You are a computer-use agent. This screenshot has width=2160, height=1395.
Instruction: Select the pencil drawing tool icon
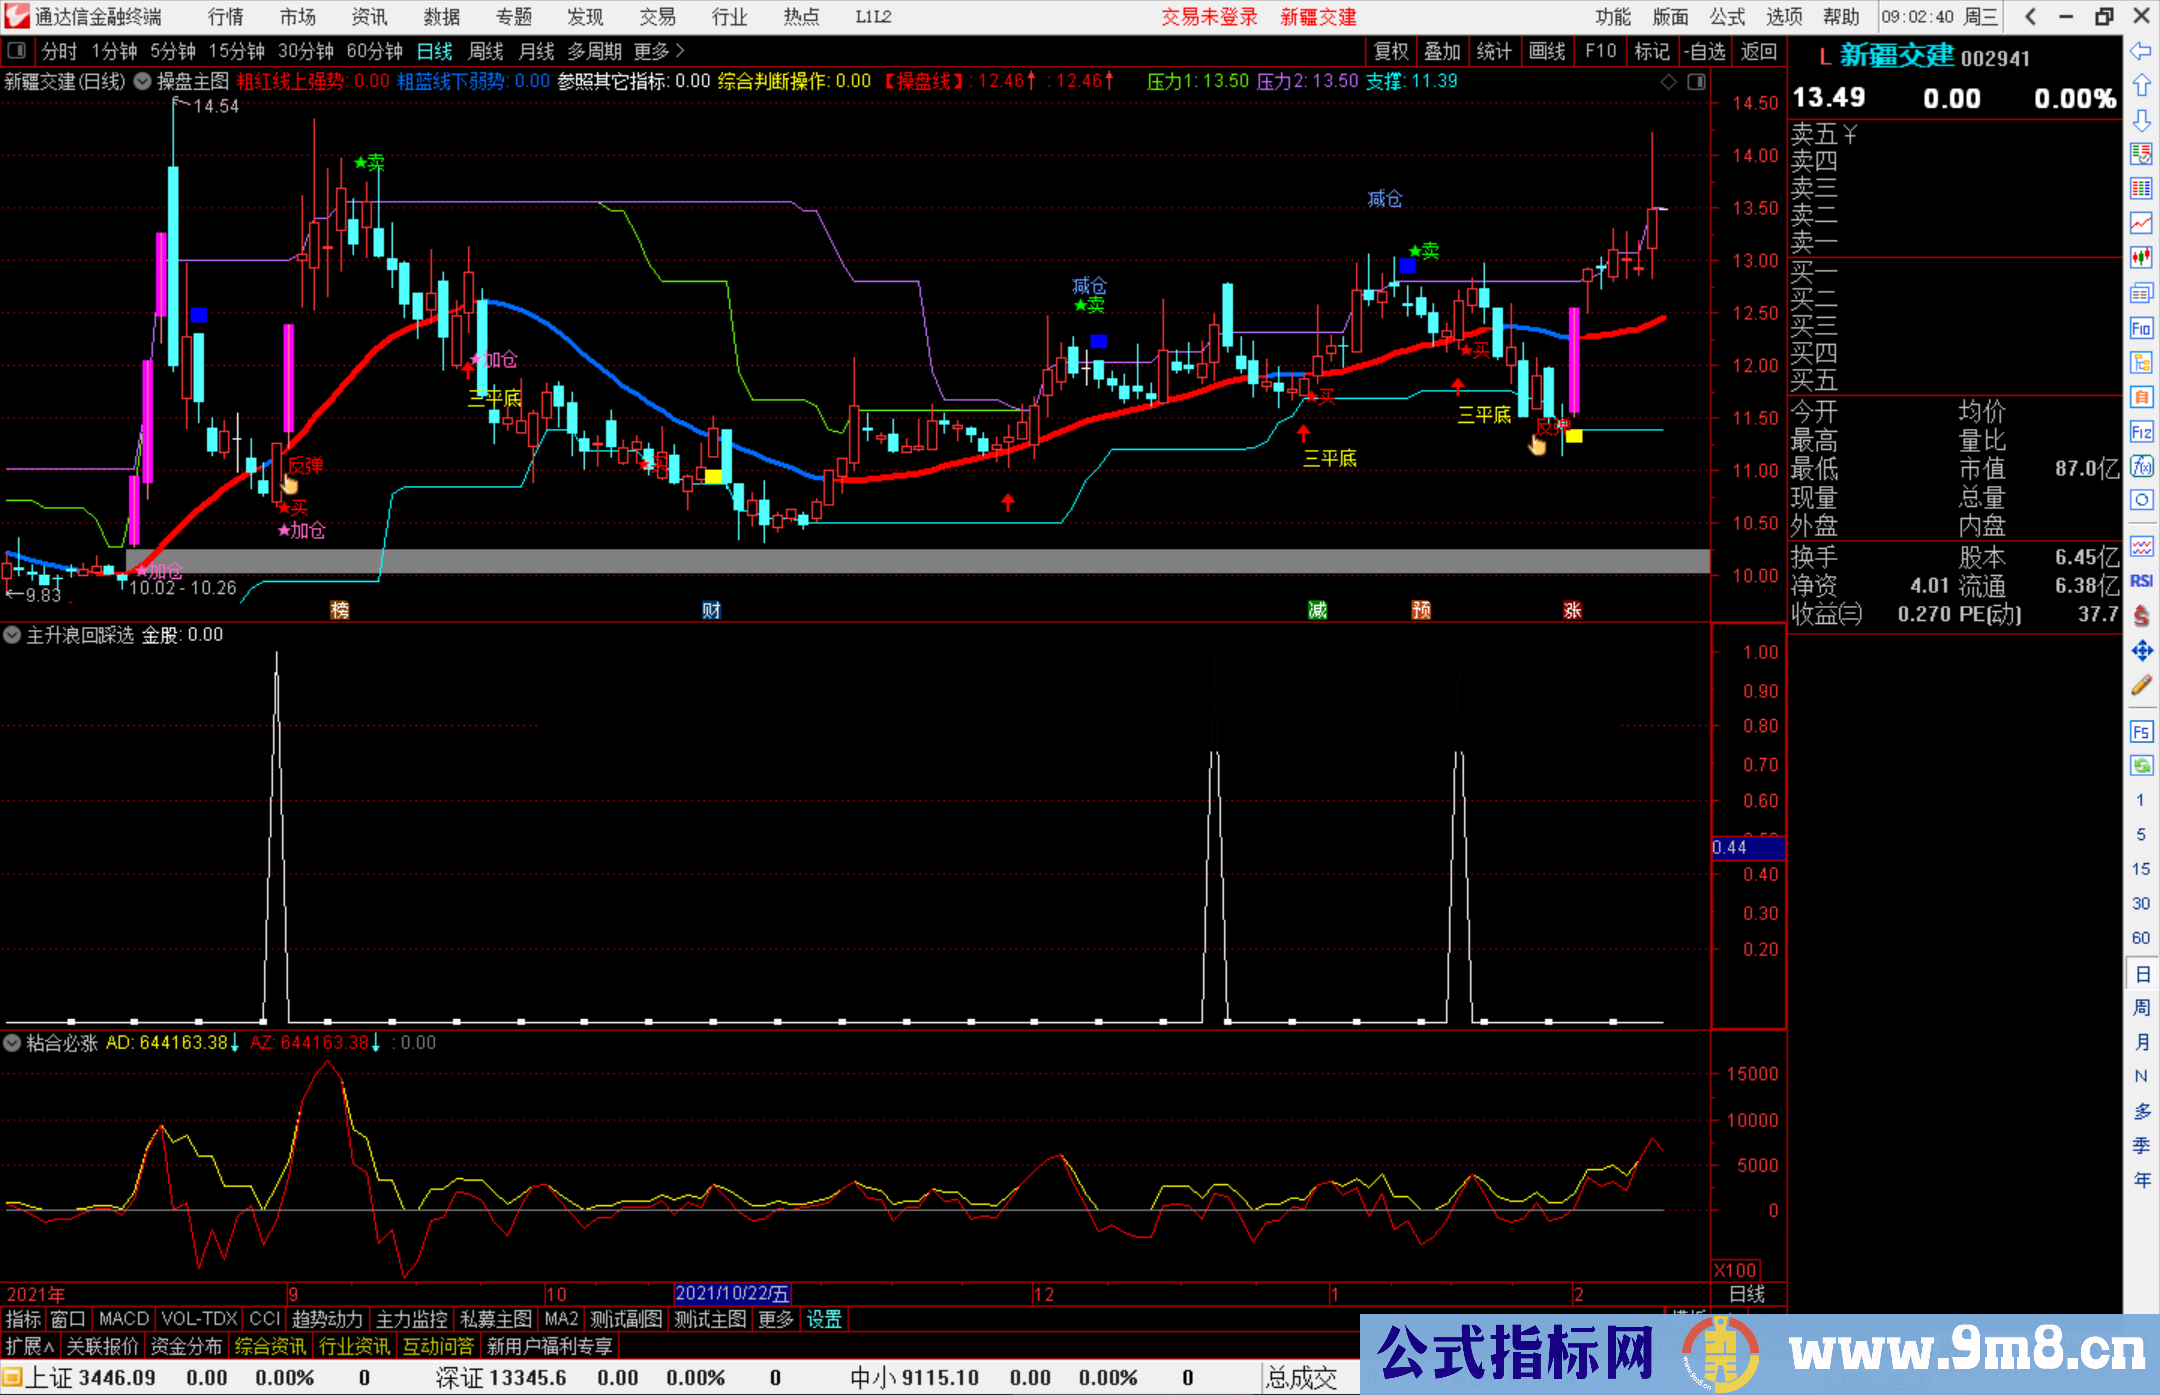(x=2141, y=685)
